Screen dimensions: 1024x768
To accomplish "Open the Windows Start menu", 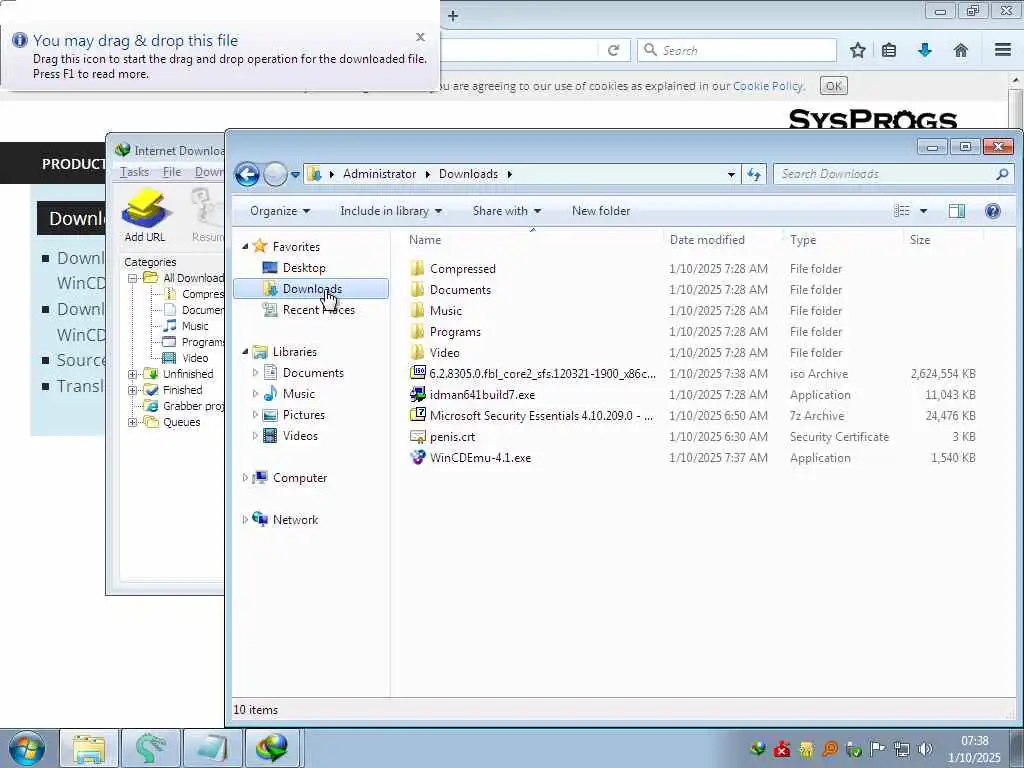I will (26, 748).
